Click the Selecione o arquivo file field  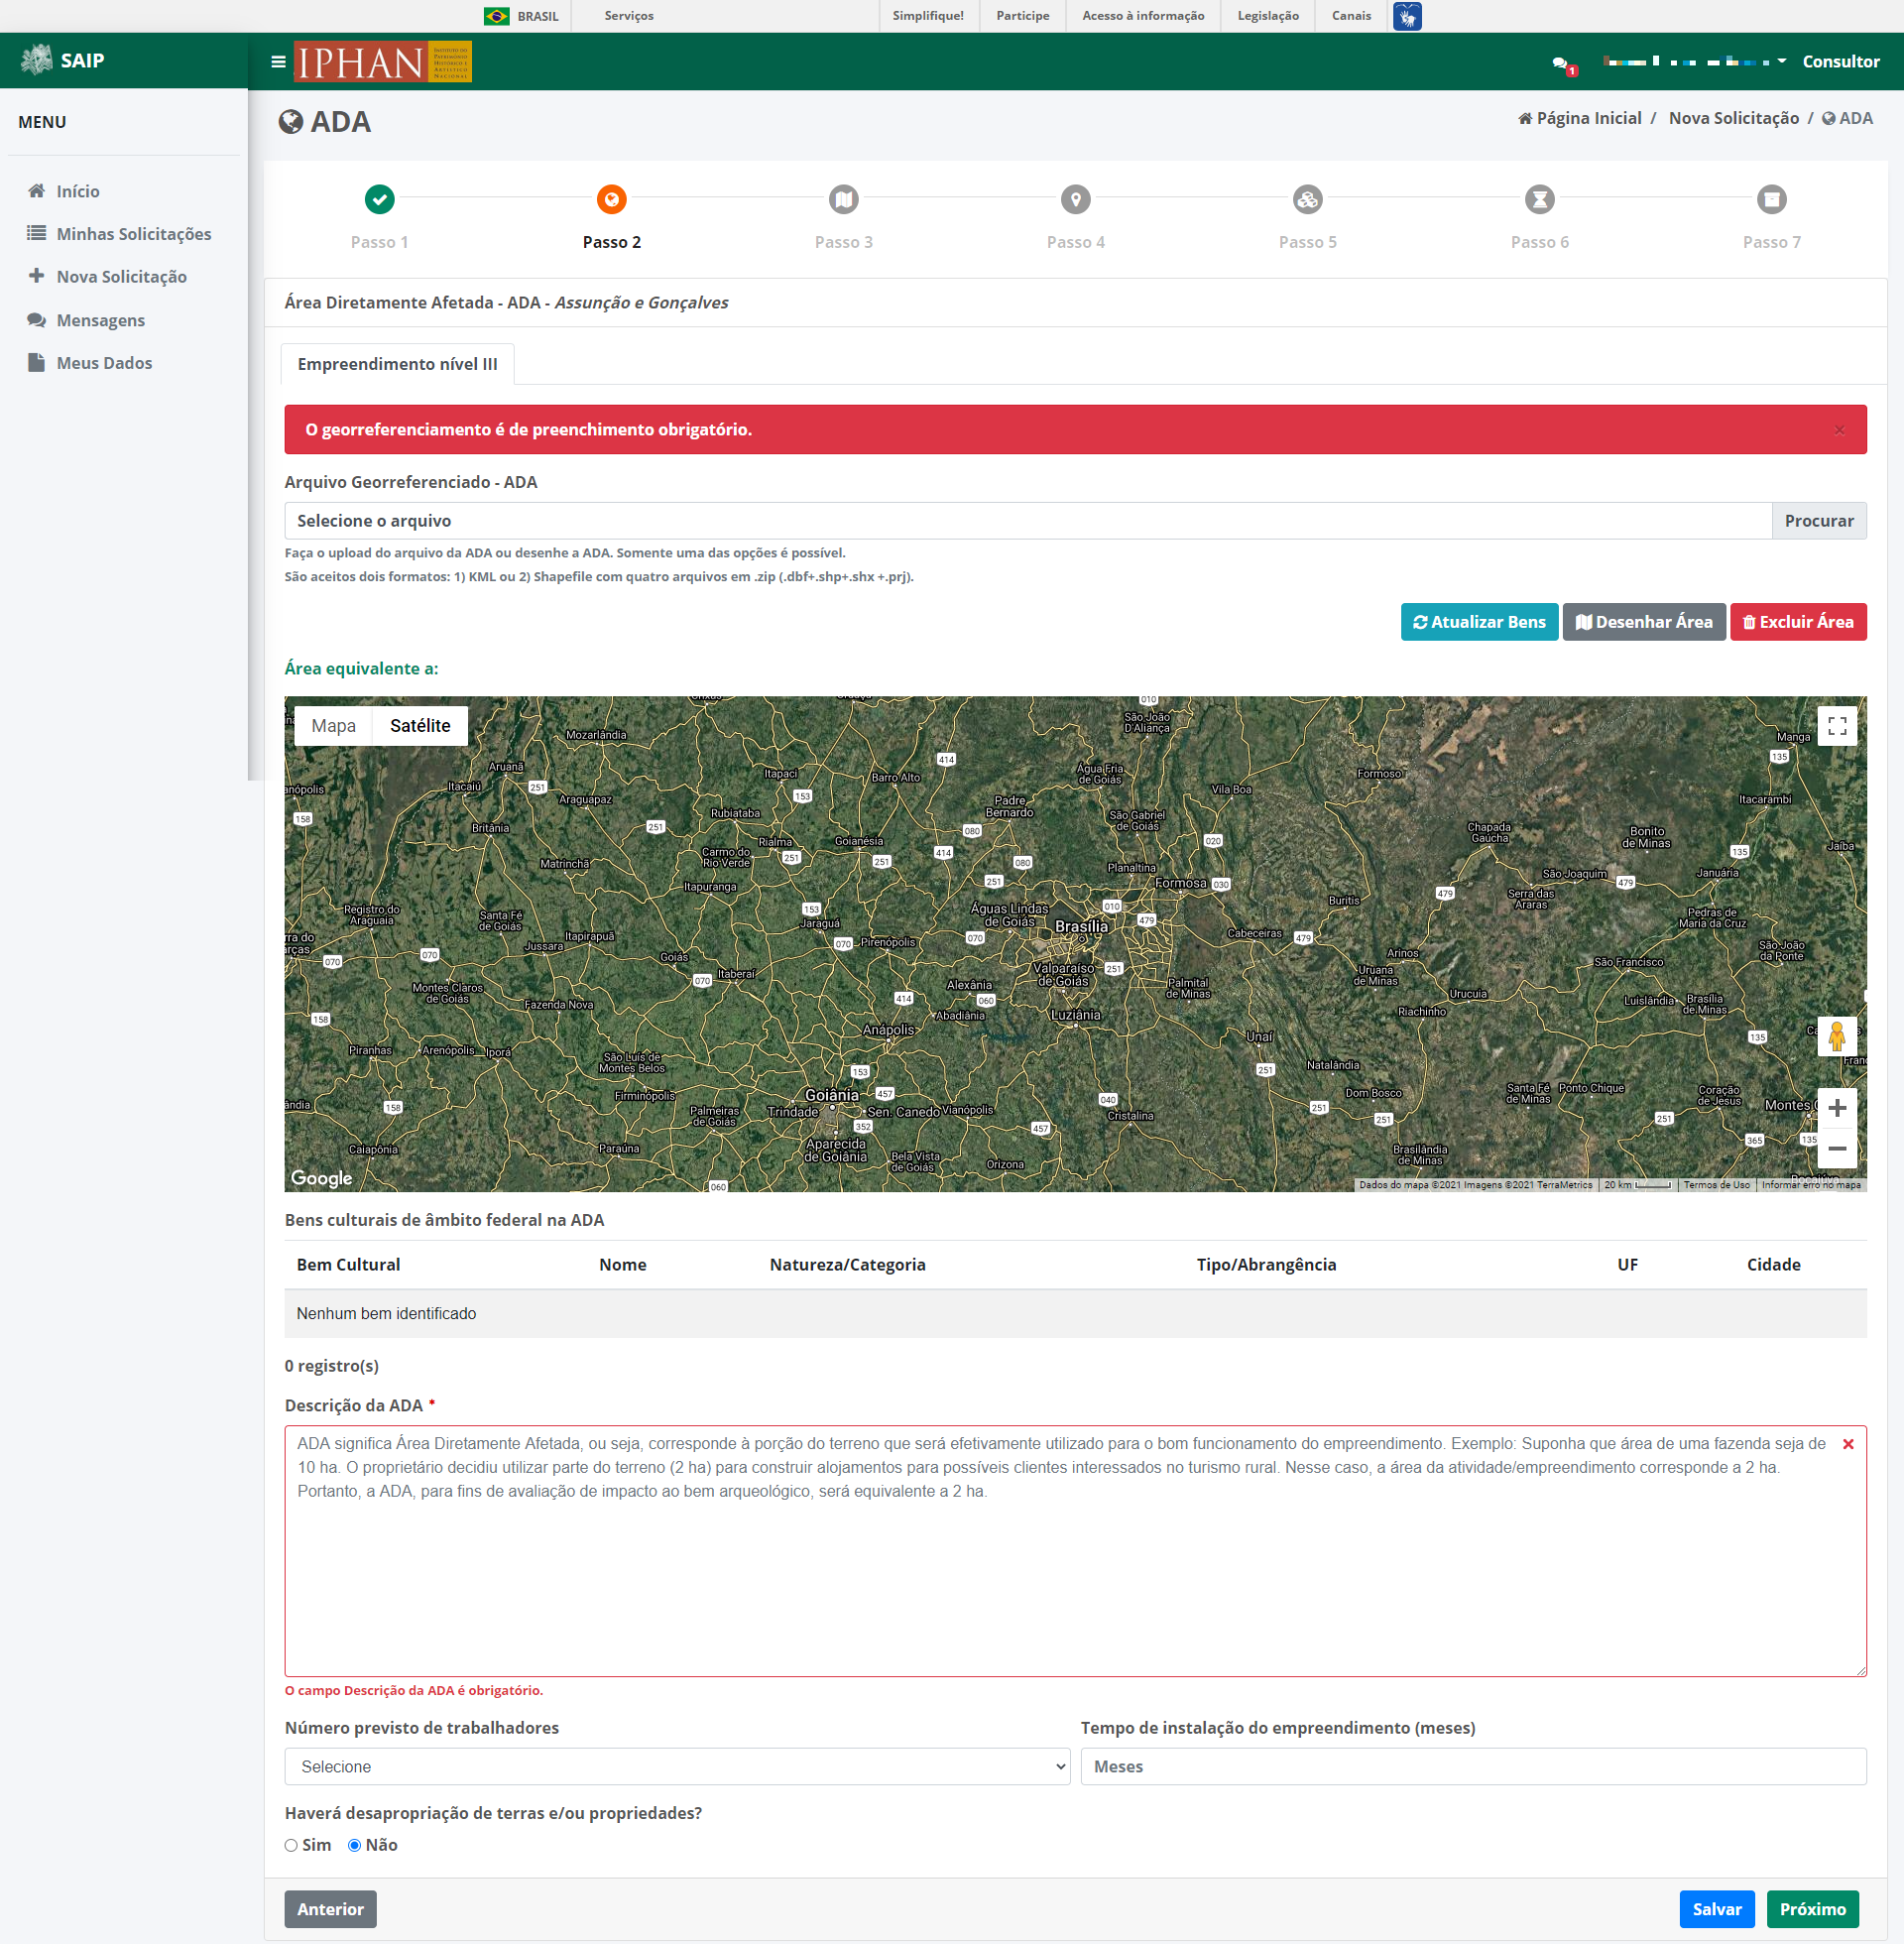coord(1028,521)
